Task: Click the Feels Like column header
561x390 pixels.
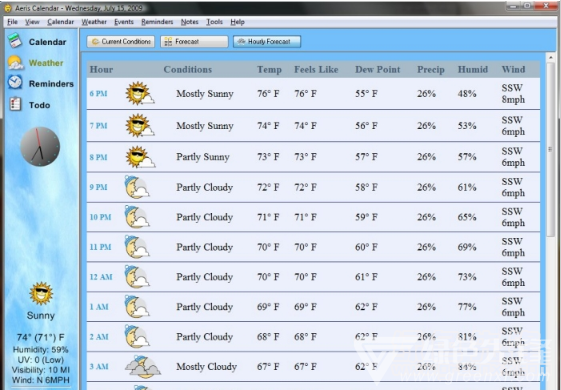Action: tap(316, 69)
